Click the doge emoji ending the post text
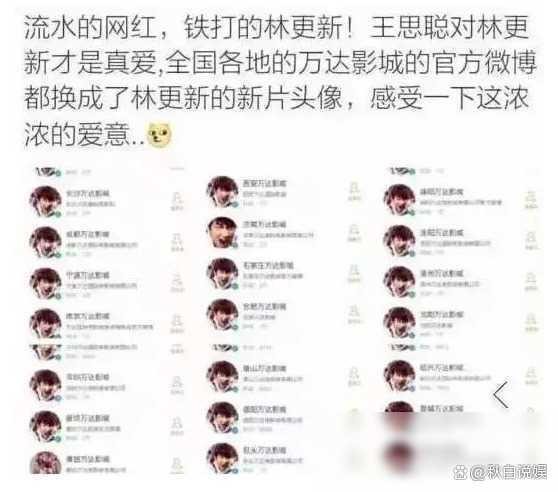Image resolution: width=558 pixels, height=492 pixels. point(159,135)
